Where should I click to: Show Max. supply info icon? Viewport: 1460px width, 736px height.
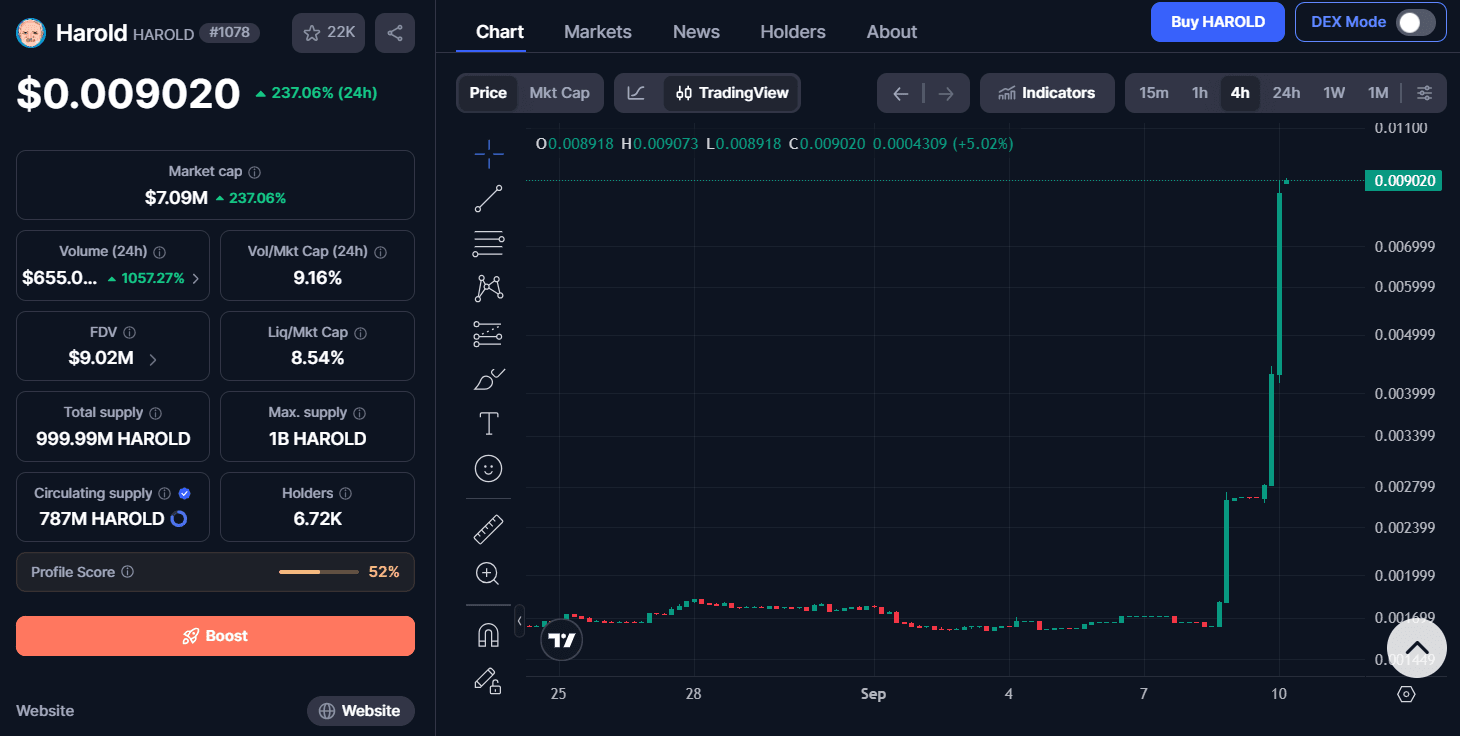click(x=359, y=413)
